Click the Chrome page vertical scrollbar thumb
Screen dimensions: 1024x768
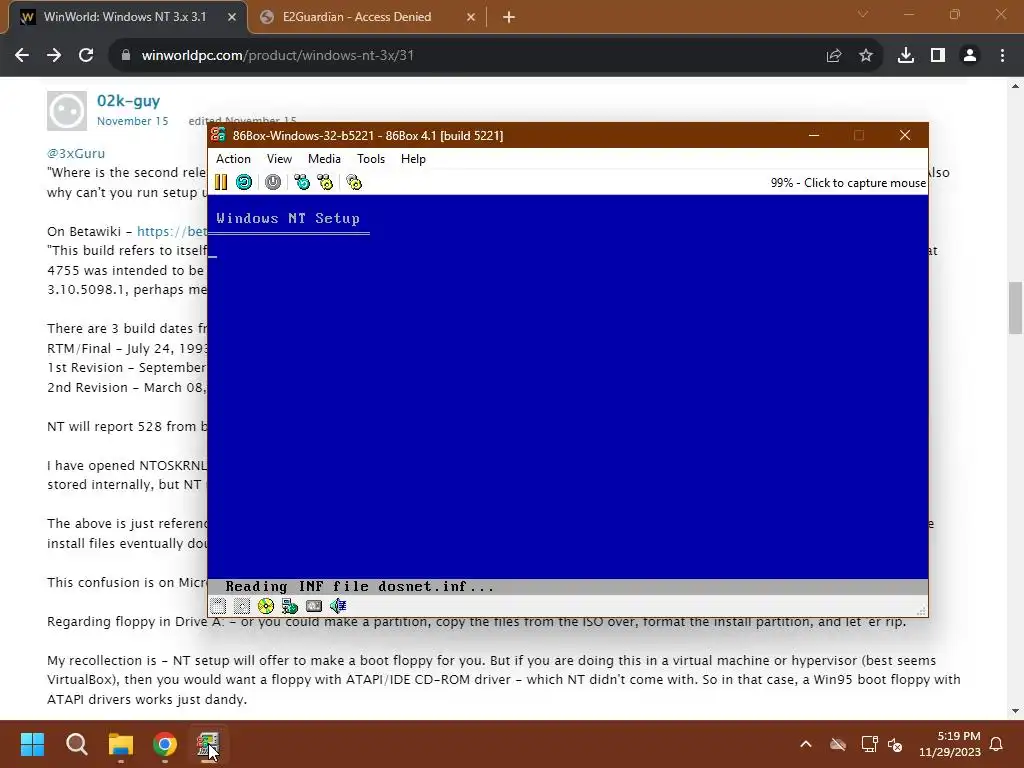pyautogui.click(x=1016, y=308)
